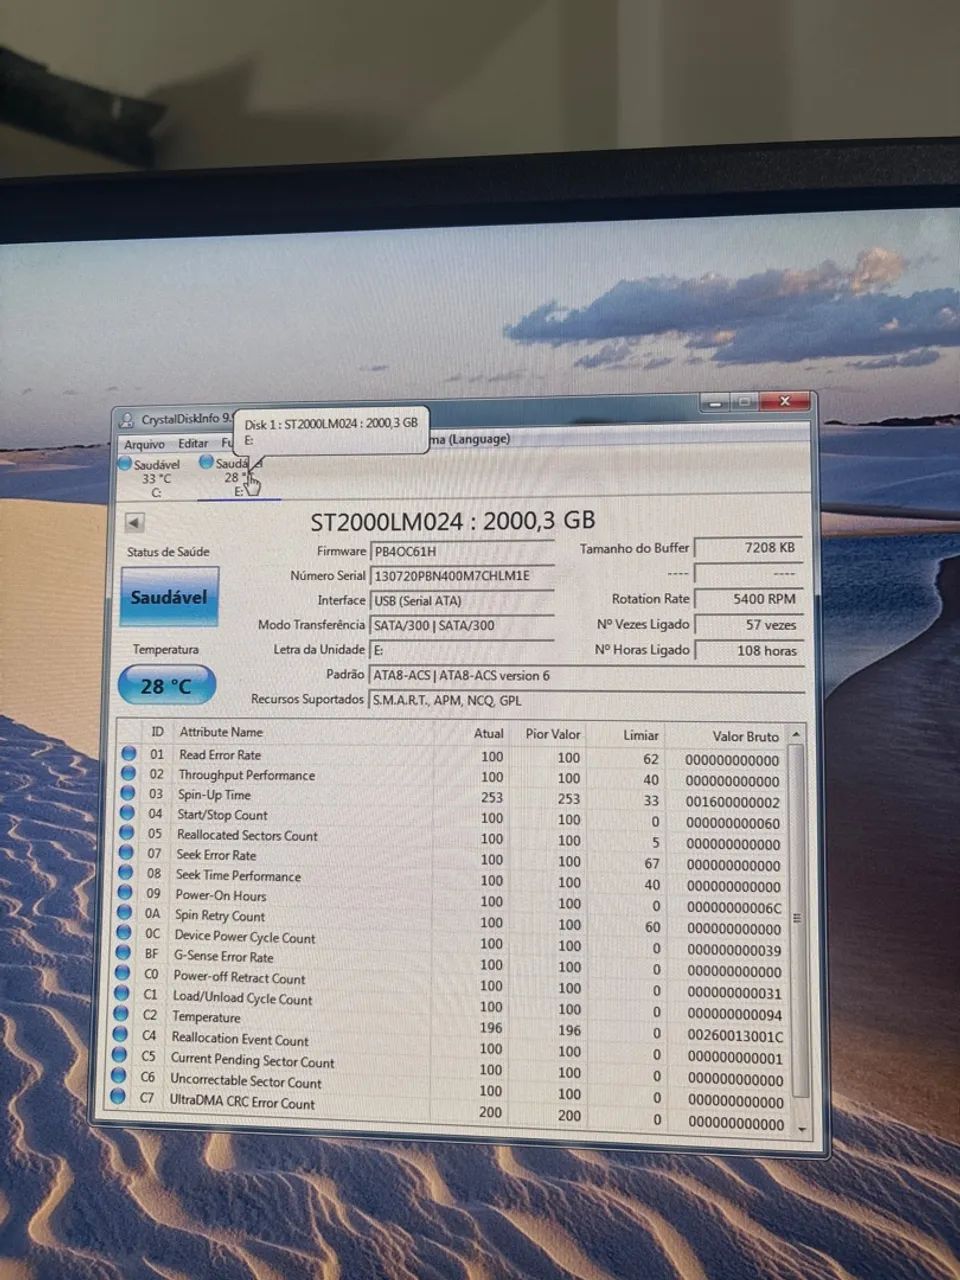Click status icon of Temperature row

point(121,1014)
